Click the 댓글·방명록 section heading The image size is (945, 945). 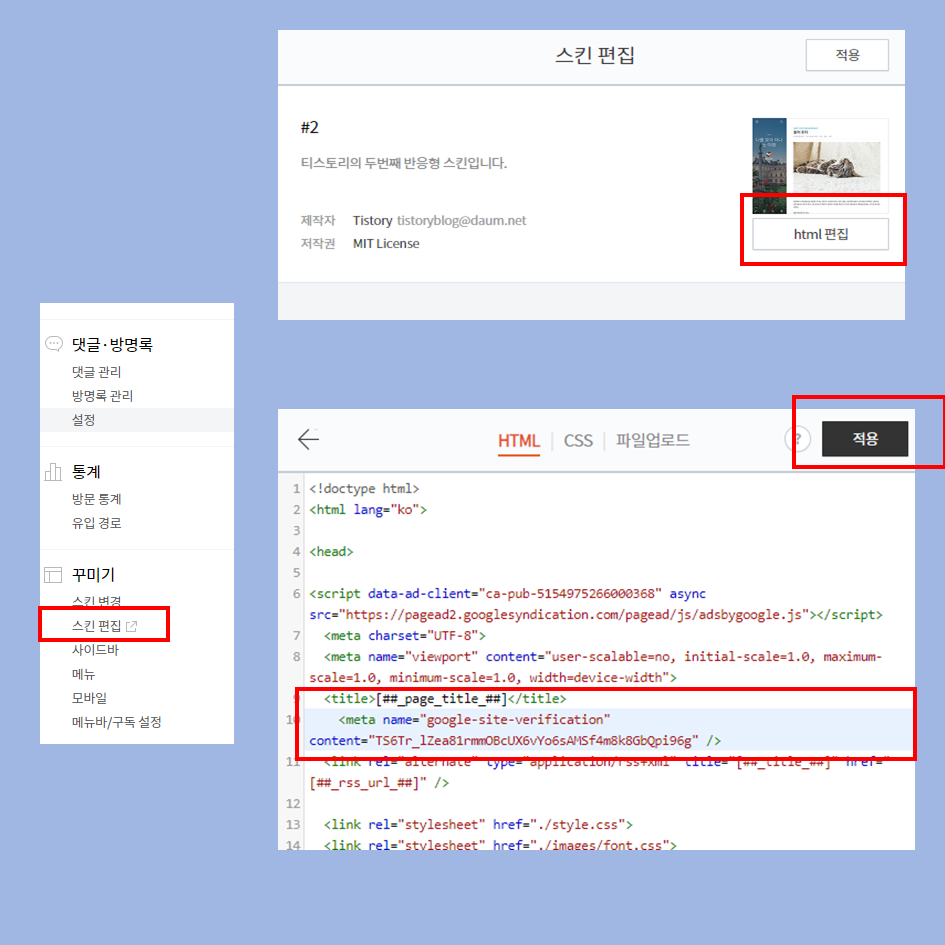tap(112, 344)
